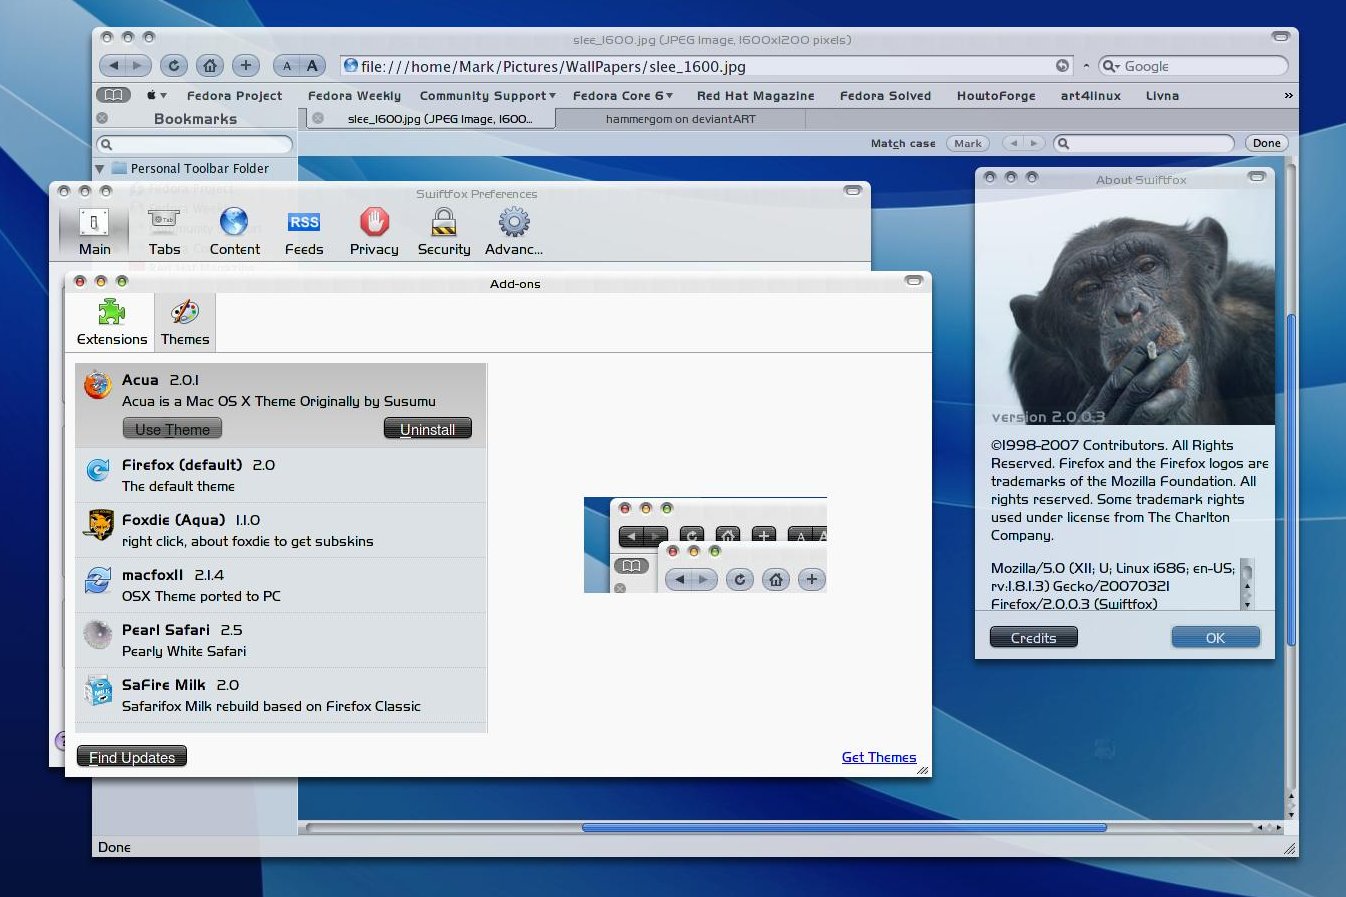Select the macfoxII theme entry
The height and width of the screenshot is (897, 1346).
tap(281, 585)
